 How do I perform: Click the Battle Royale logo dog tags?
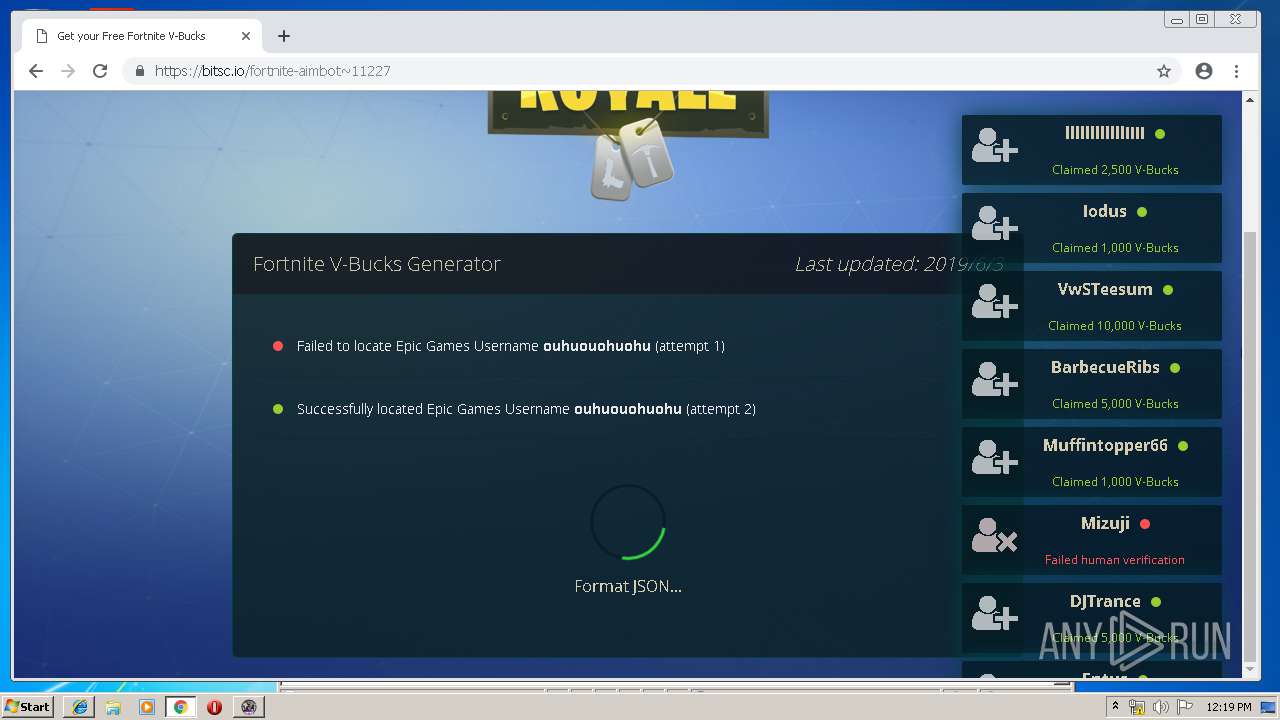(630, 160)
